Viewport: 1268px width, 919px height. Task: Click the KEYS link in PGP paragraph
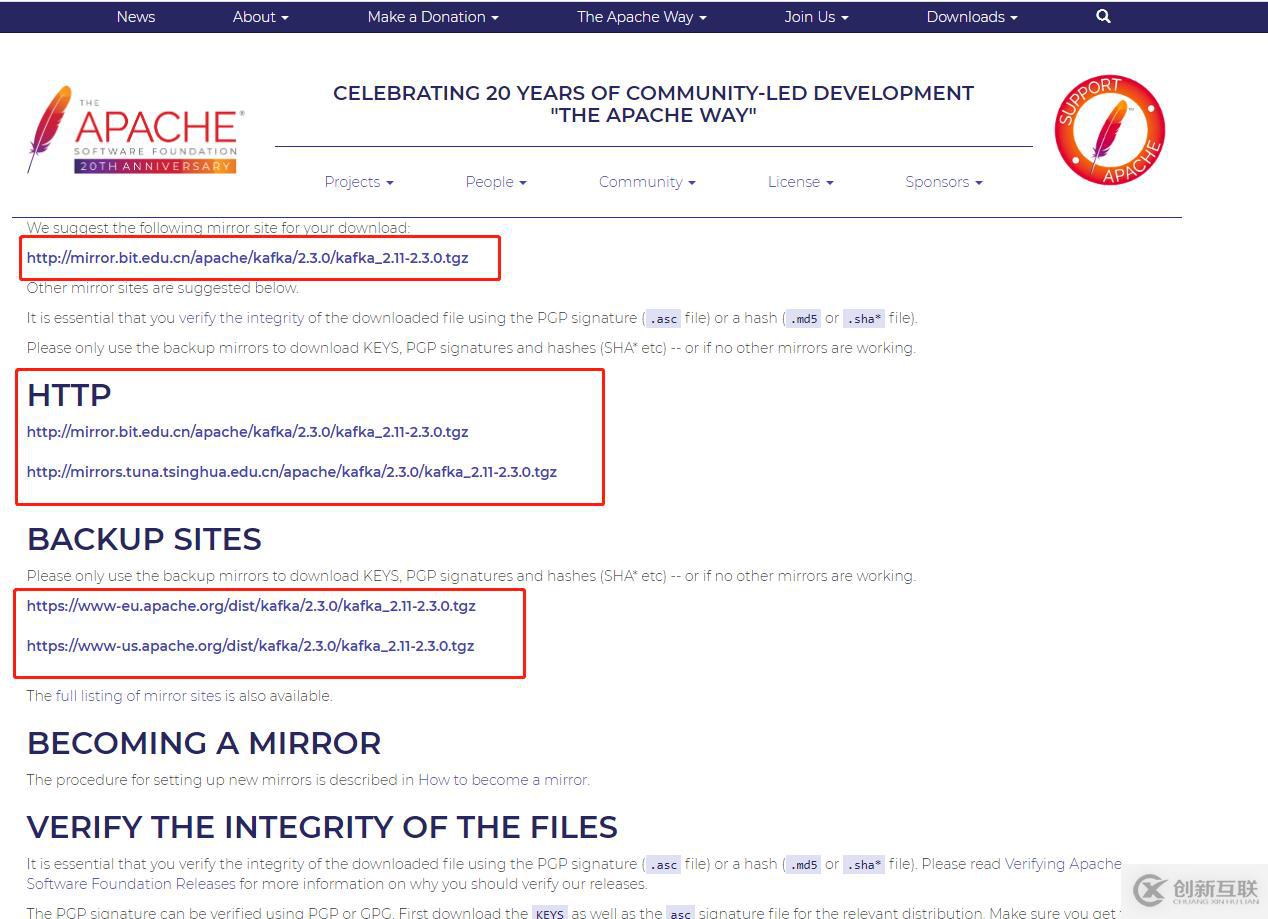[549, 913]
